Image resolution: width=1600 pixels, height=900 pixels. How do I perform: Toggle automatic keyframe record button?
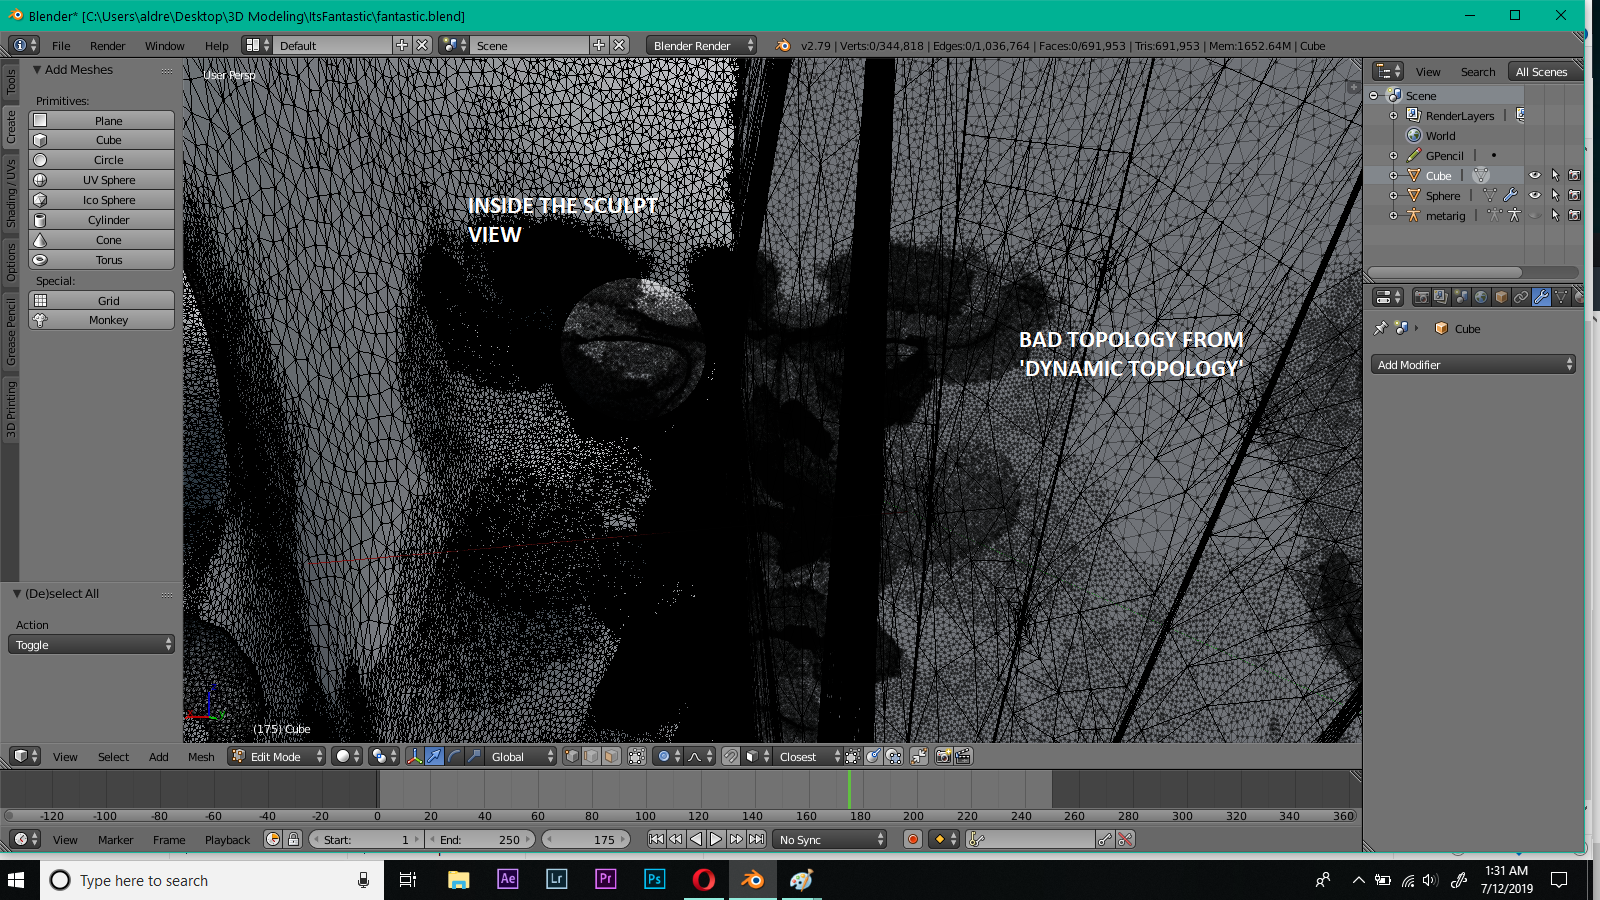coord(912,840)
